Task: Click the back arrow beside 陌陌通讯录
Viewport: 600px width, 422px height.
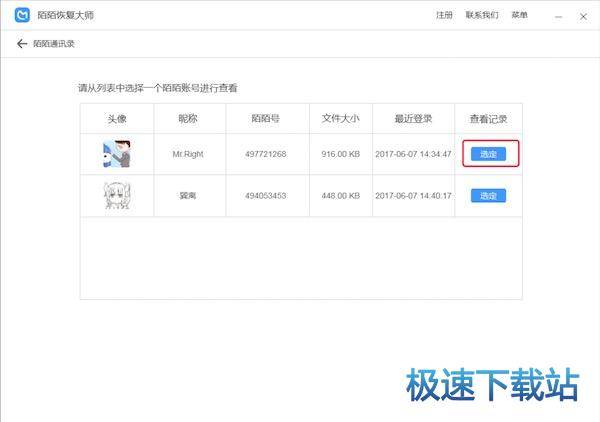Action: point(22,44)
